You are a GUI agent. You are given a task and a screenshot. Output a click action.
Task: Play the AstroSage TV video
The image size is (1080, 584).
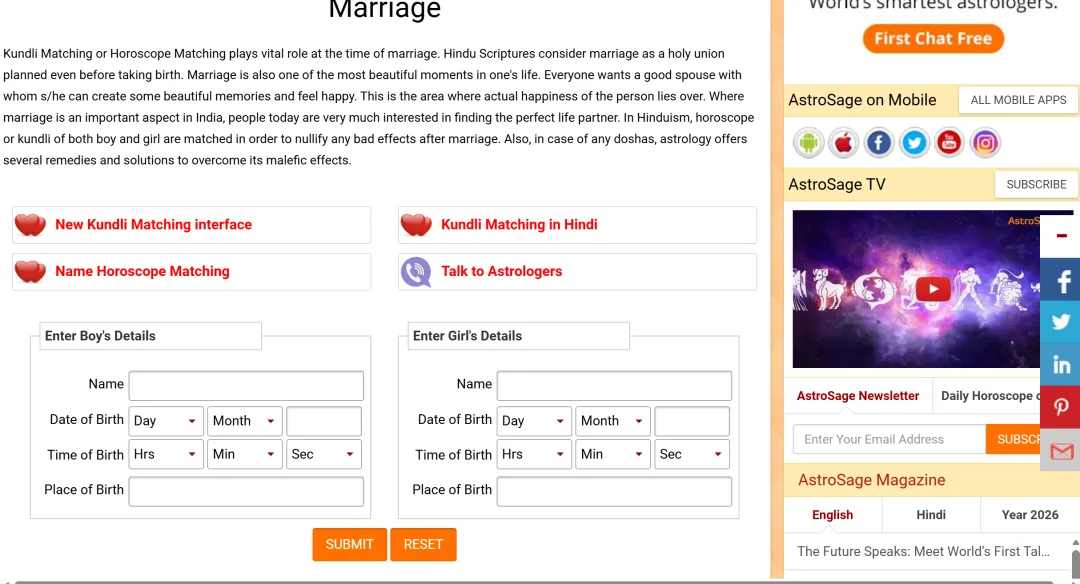(933, 289)
